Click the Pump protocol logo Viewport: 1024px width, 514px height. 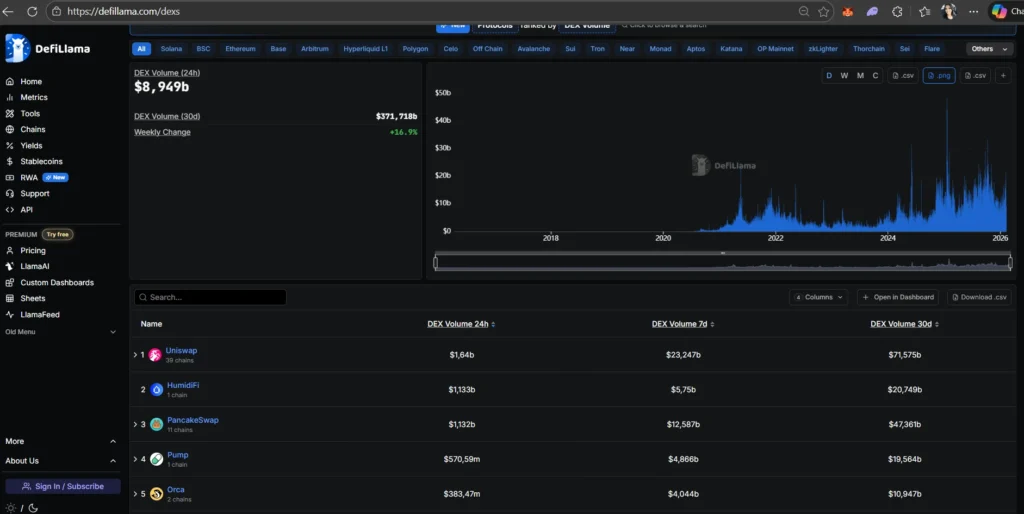(157, 459)
